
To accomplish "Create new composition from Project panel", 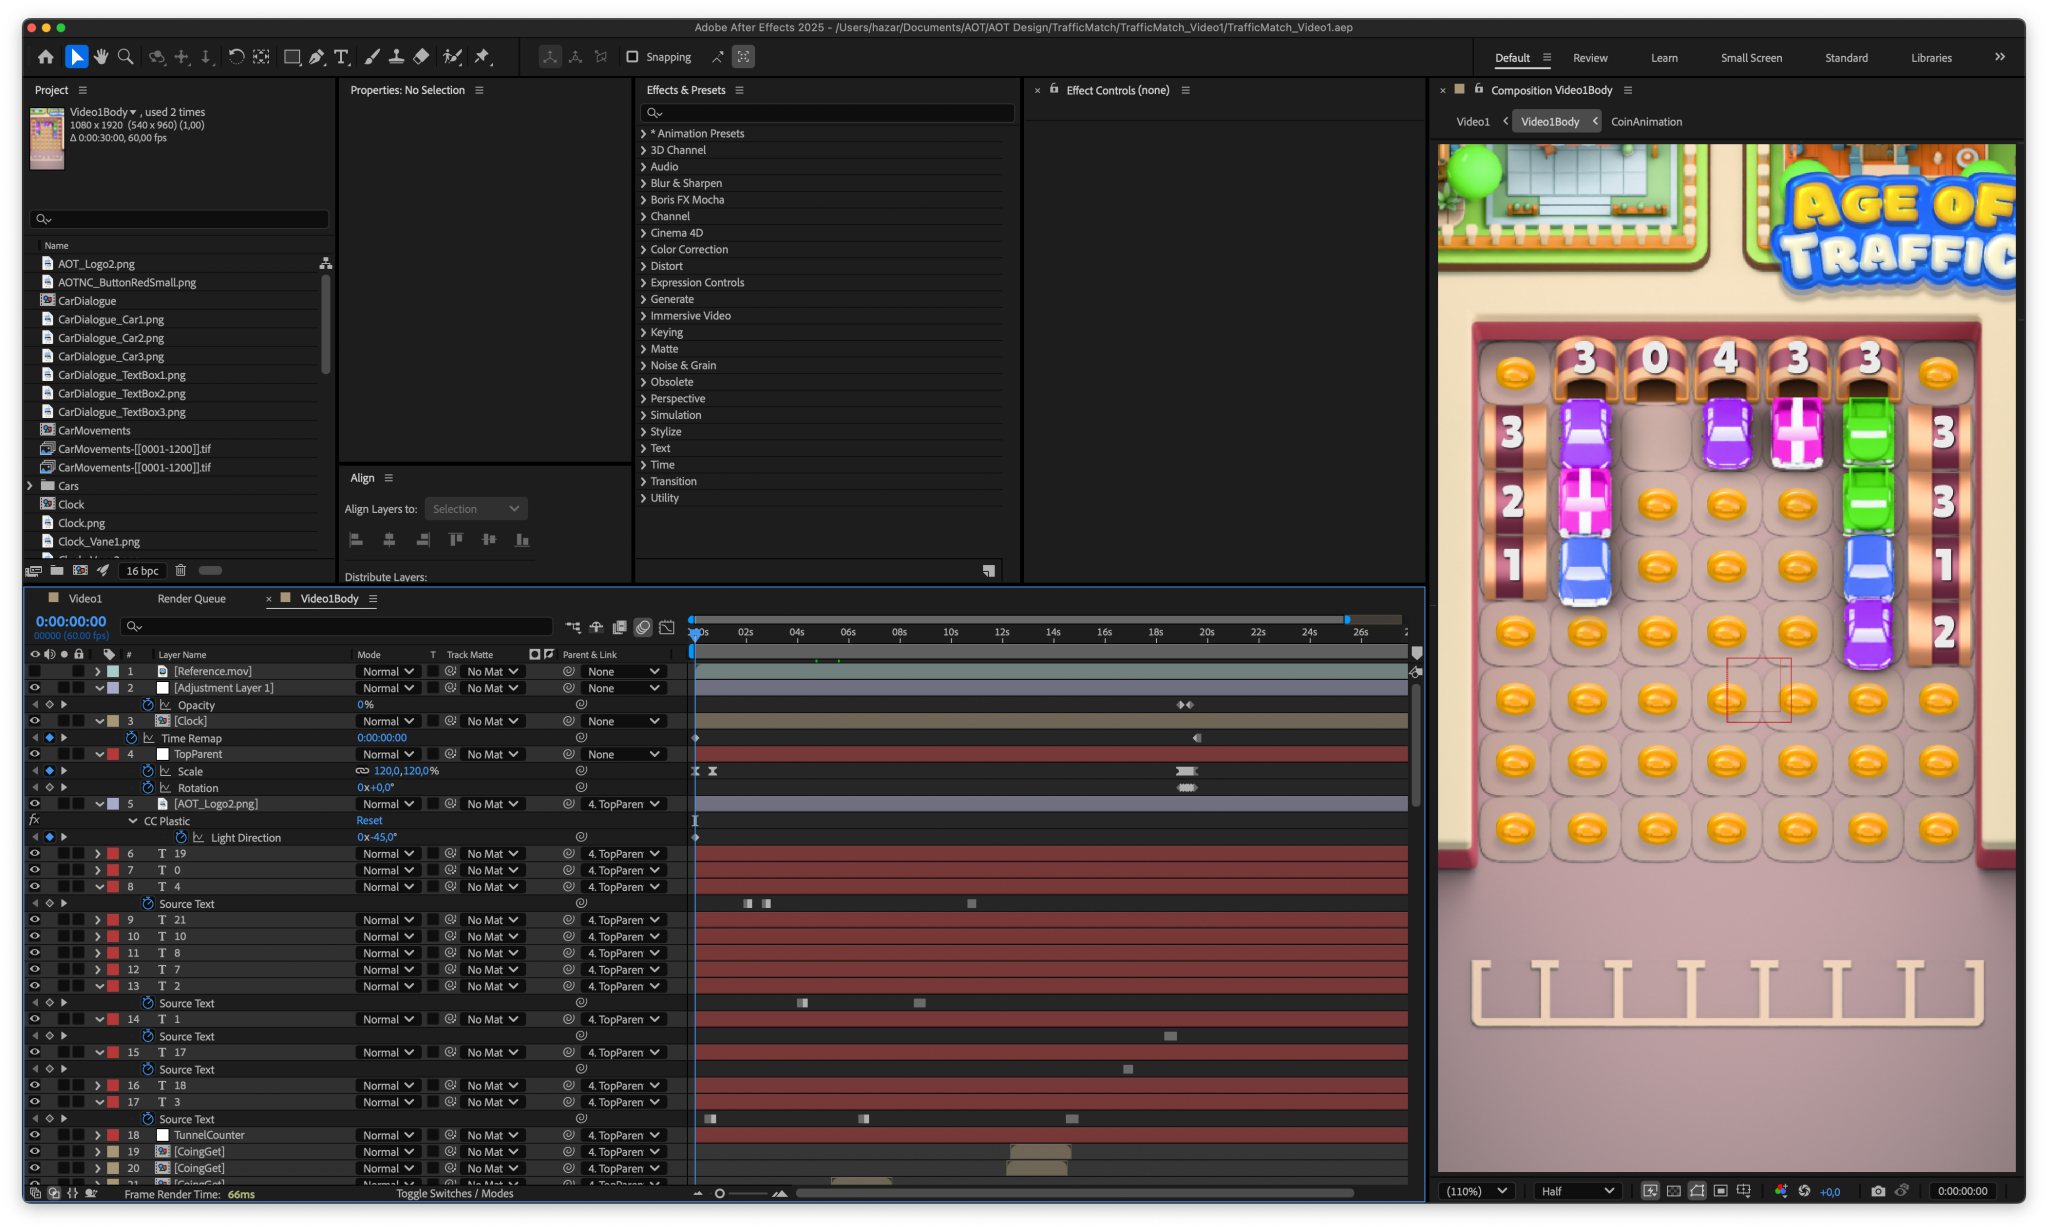I will [x=80, y=571].
